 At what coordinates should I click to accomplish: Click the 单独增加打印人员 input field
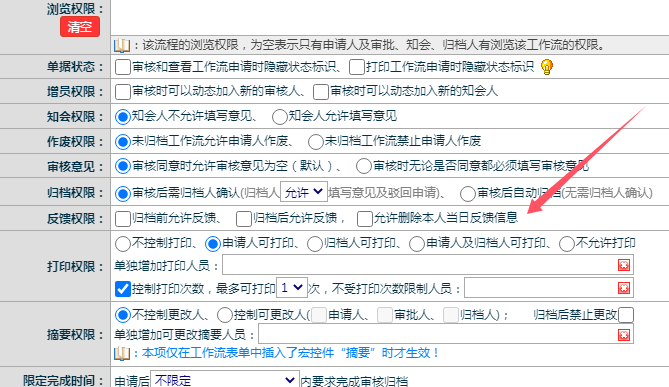[x=420, y=265]
